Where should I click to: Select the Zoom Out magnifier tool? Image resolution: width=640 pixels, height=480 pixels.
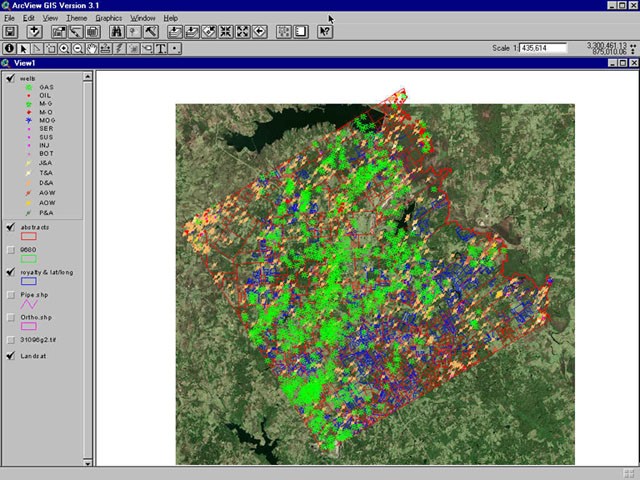(x=78, y=47)
